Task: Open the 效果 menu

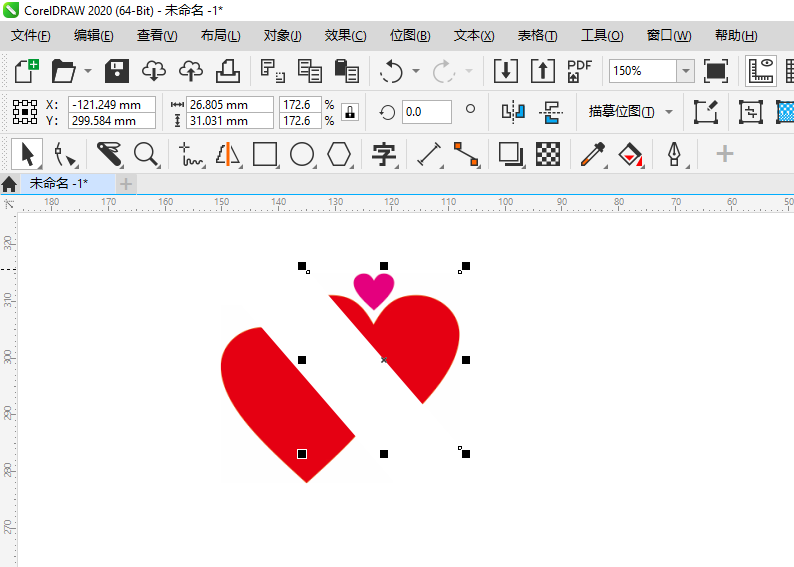Action: (345, 35)
